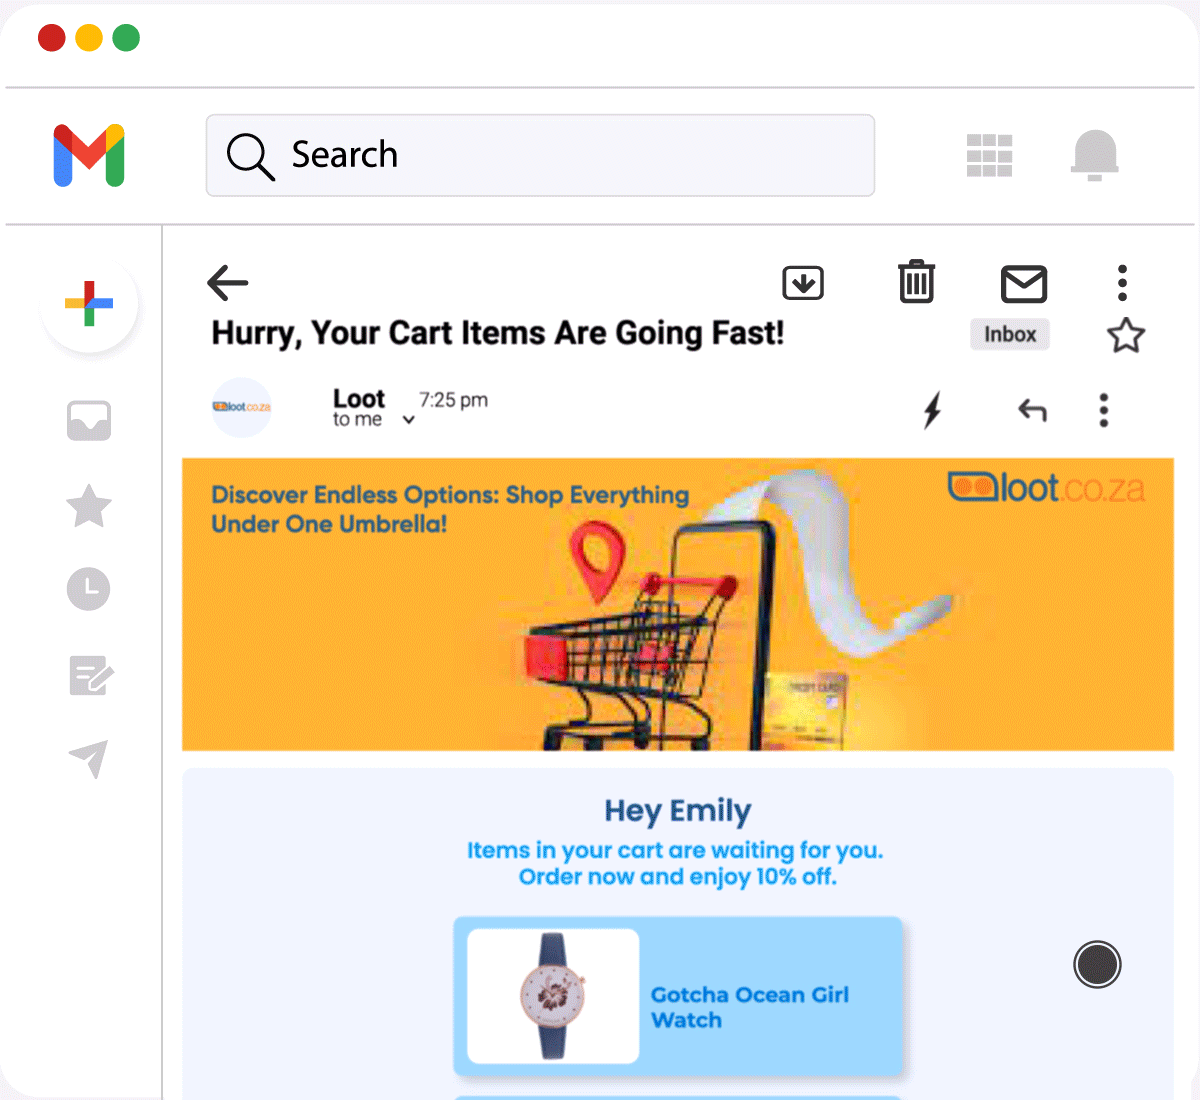Click the yellow minimize window button
This screenshot has width=1200, height=1100.
click(x=89, y=38)
